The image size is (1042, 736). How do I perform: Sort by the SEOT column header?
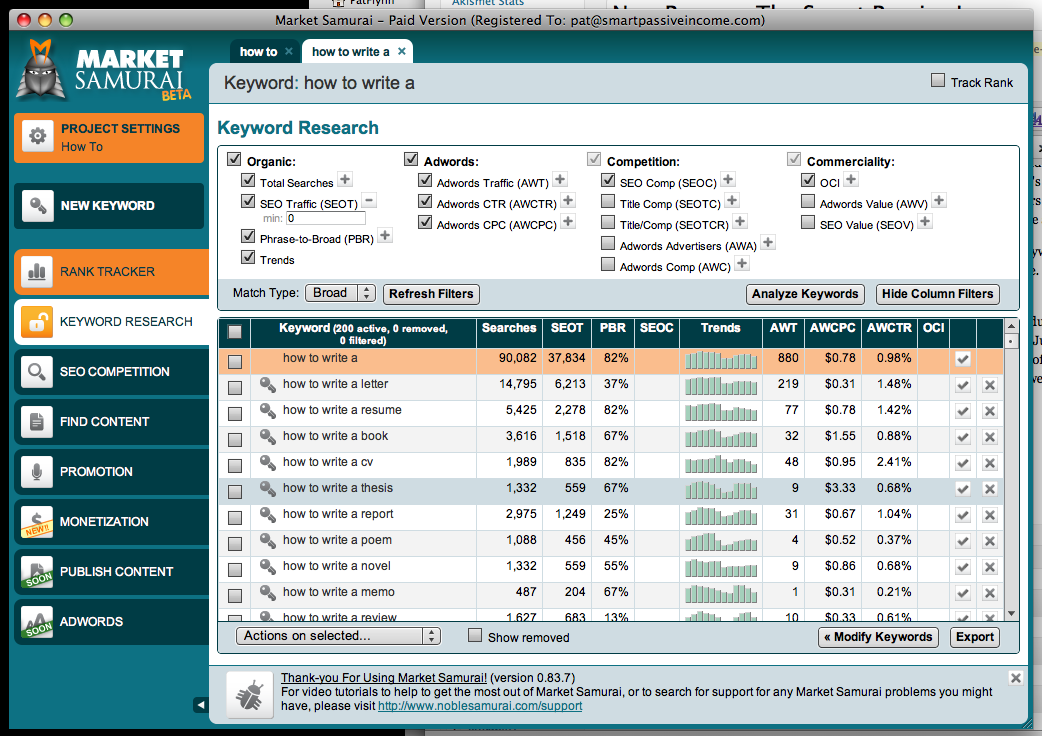coord(567,328)
